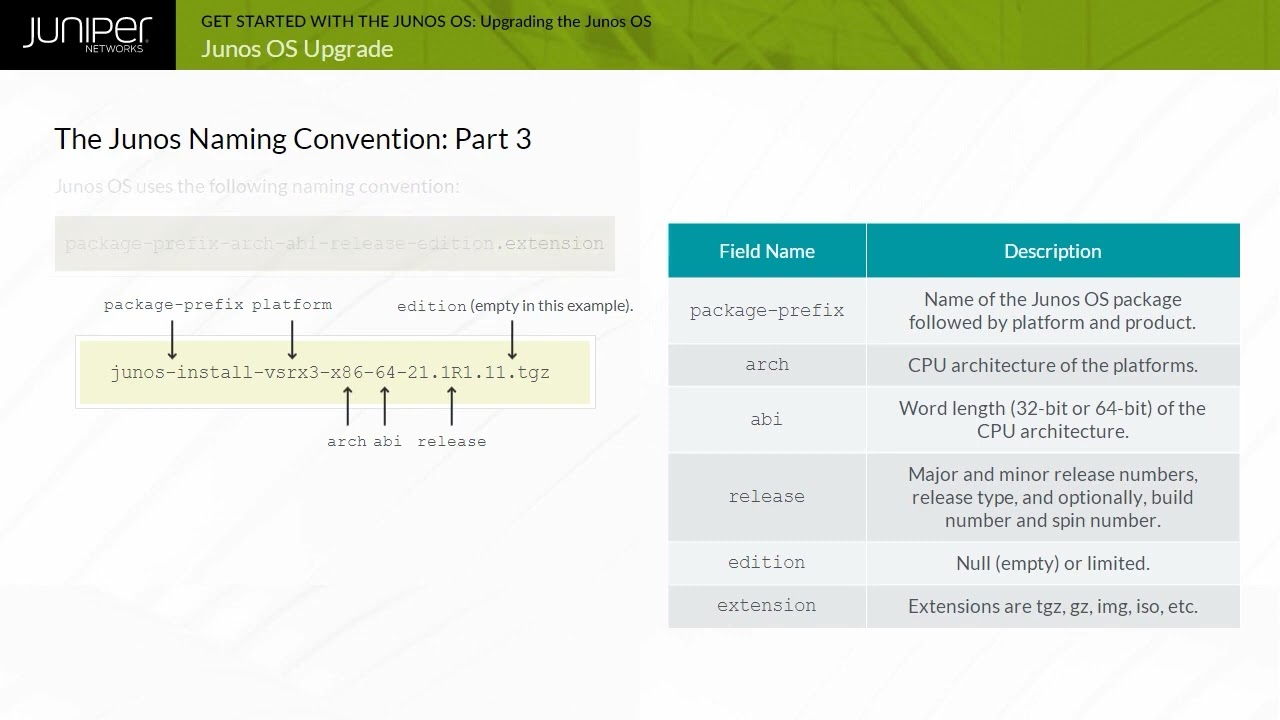Click the 'Description' table header

pyautogui.click(x=1053, y=251)
